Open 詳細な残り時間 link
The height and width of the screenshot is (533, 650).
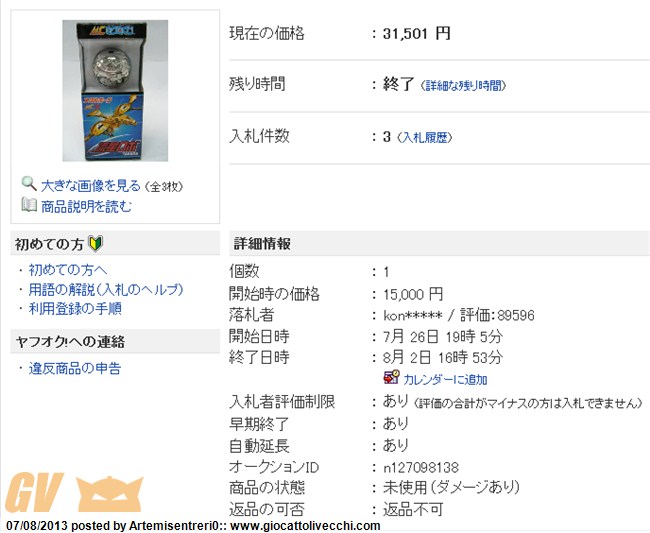coord(463,86)
